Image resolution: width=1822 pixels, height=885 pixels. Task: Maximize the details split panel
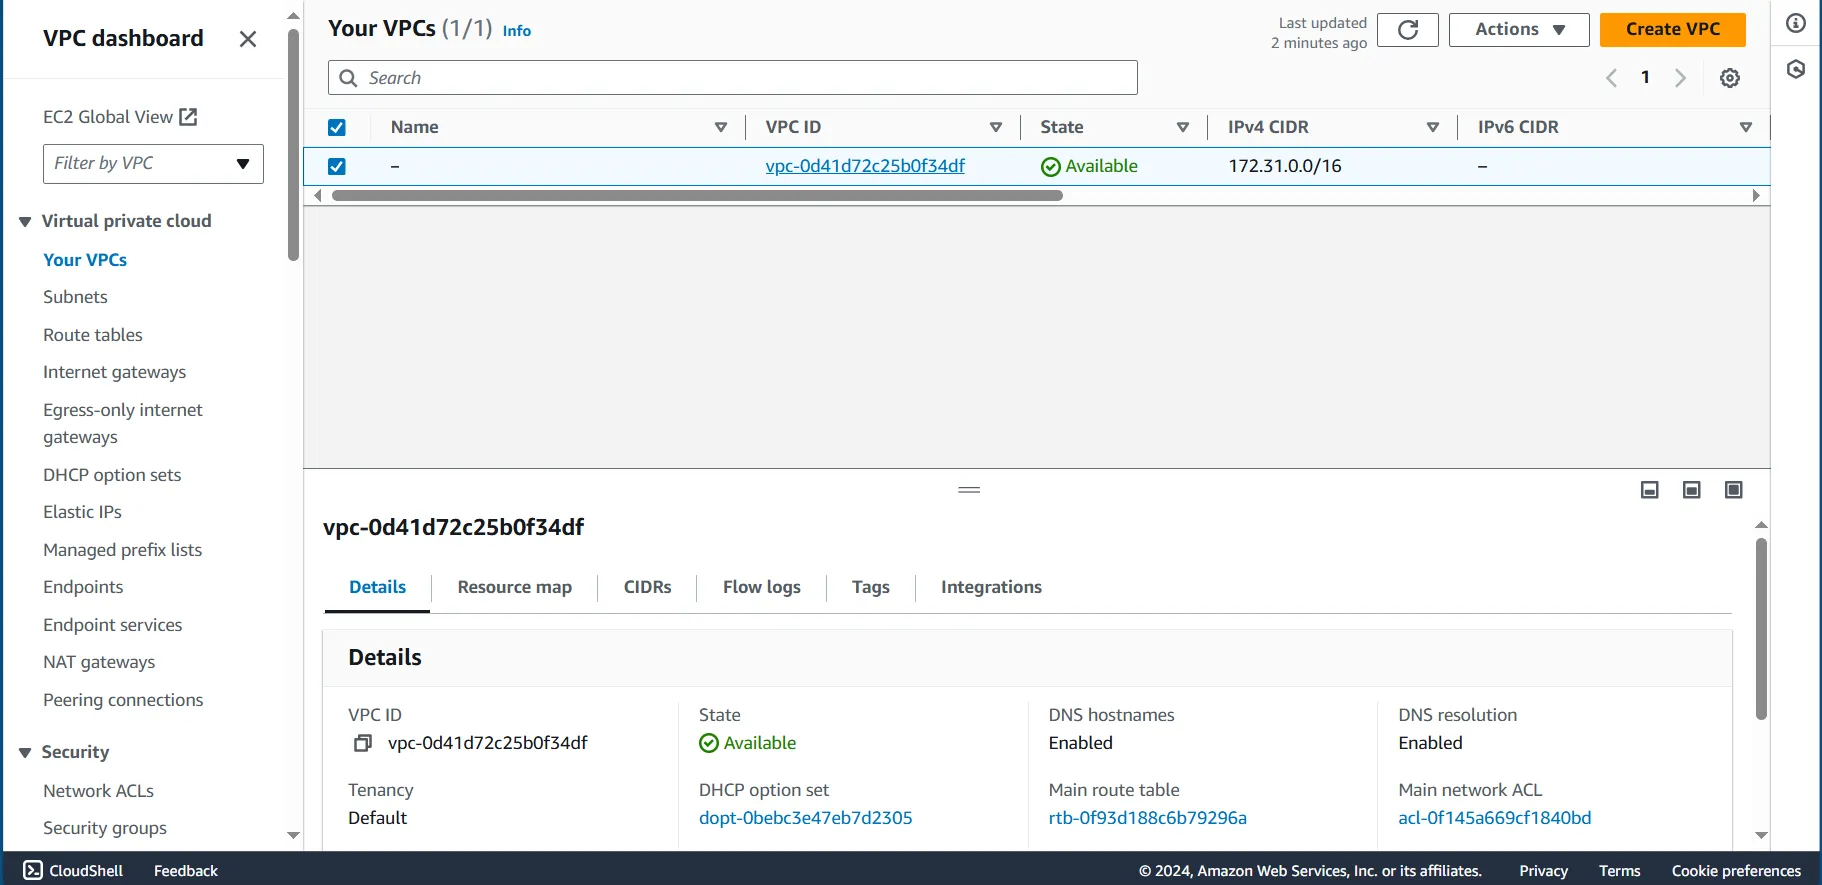coord(1734,490)
